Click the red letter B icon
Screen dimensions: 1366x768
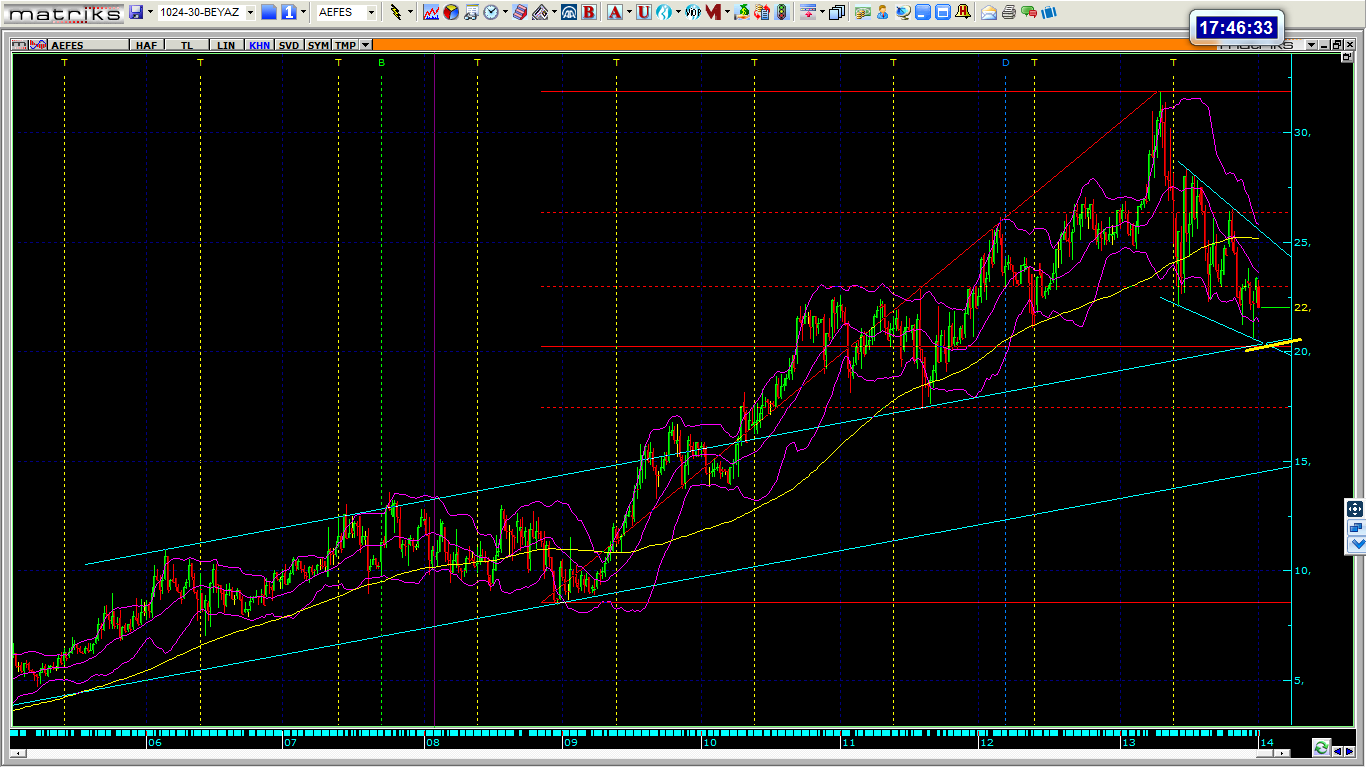click(589, 12)
